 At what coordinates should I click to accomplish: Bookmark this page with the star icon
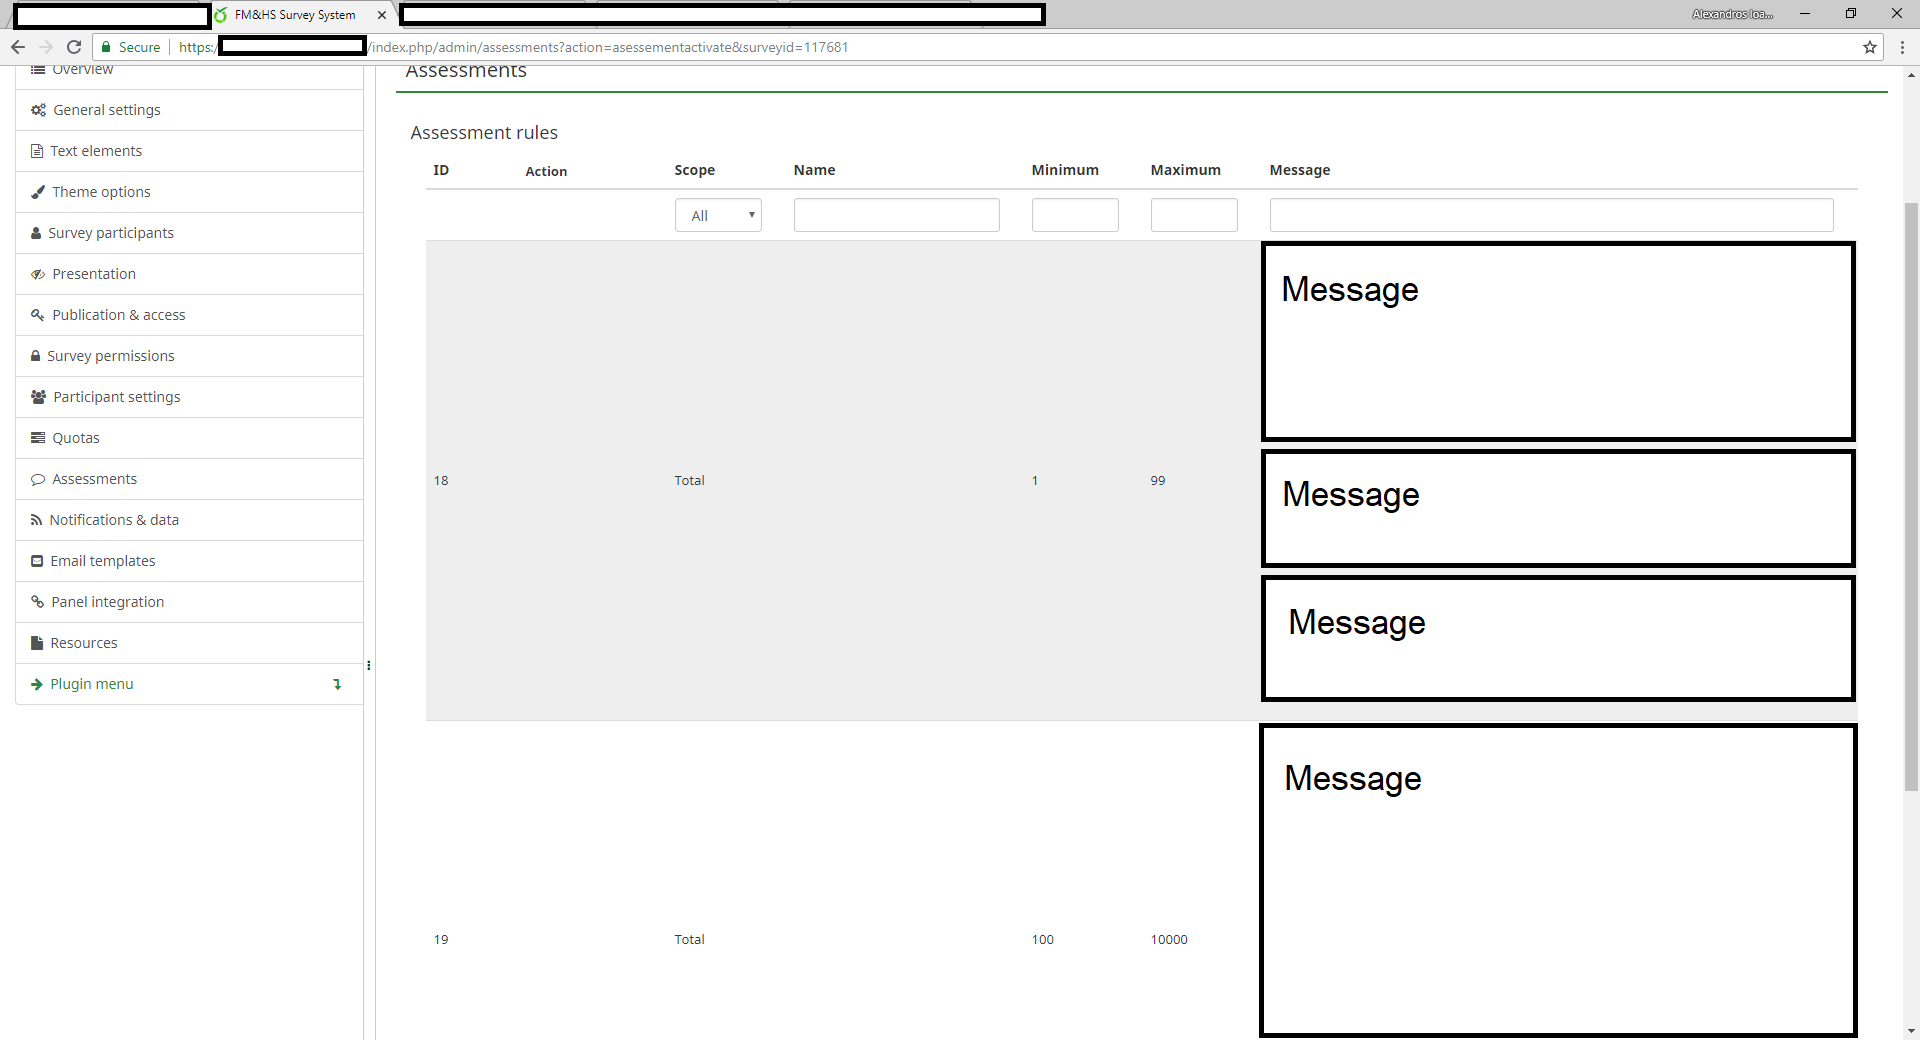pyautogui.click(x=1869, y=47)
